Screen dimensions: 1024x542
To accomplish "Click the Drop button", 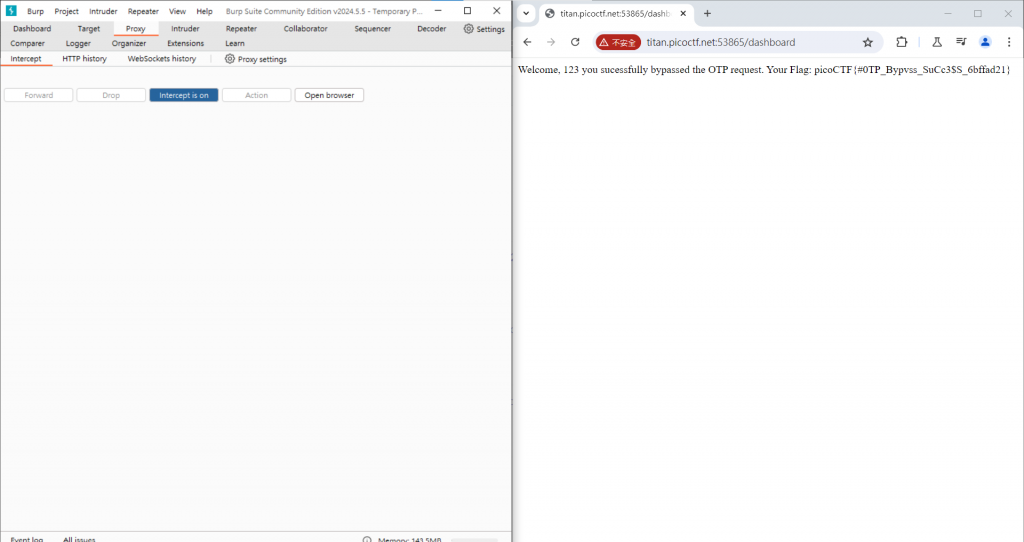I will point(111,95).
